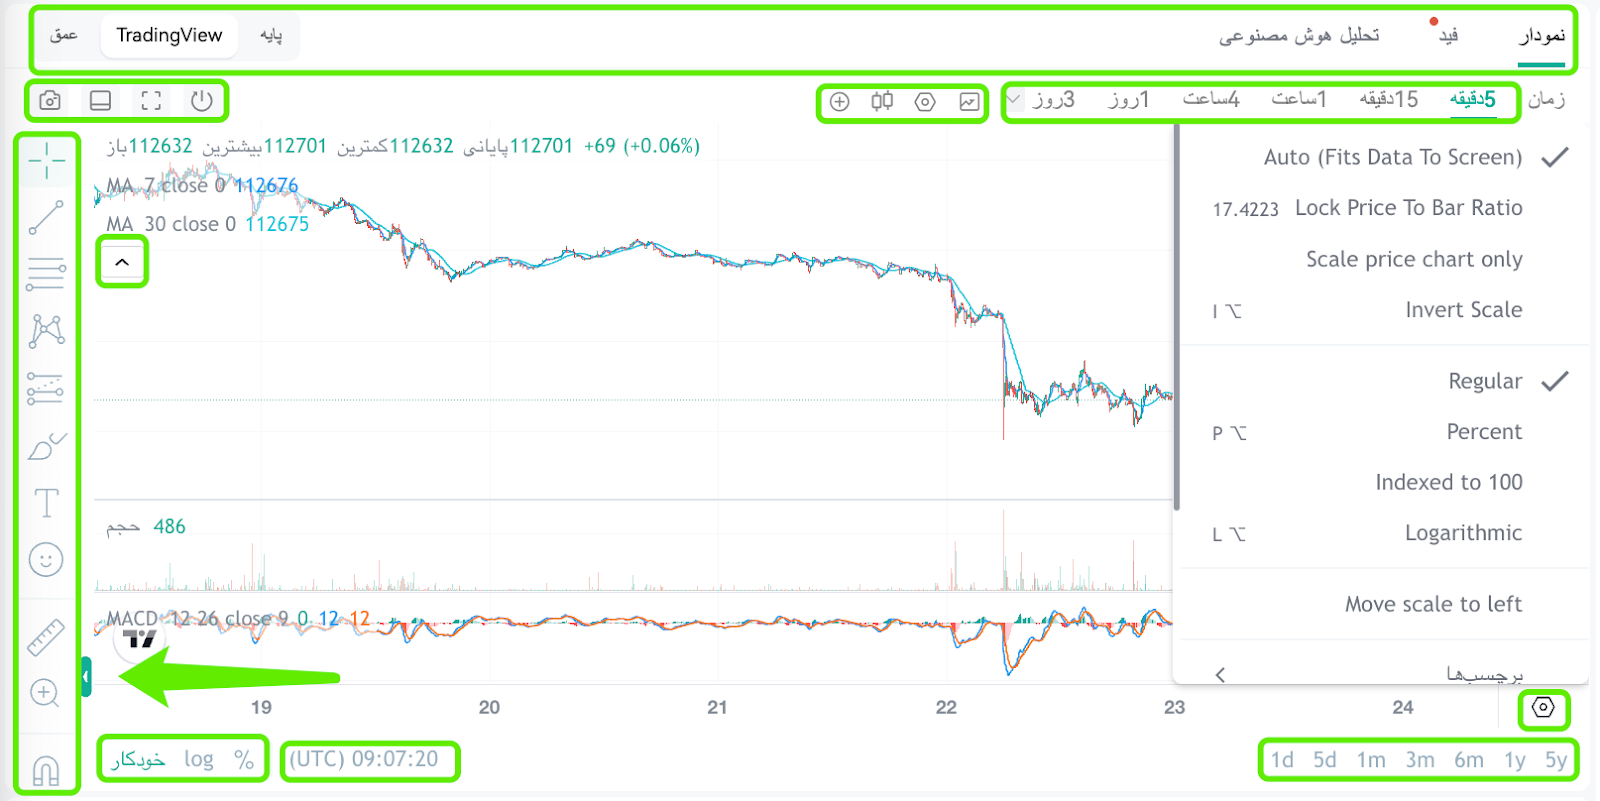Select the text annotation tool

[46, 503]
